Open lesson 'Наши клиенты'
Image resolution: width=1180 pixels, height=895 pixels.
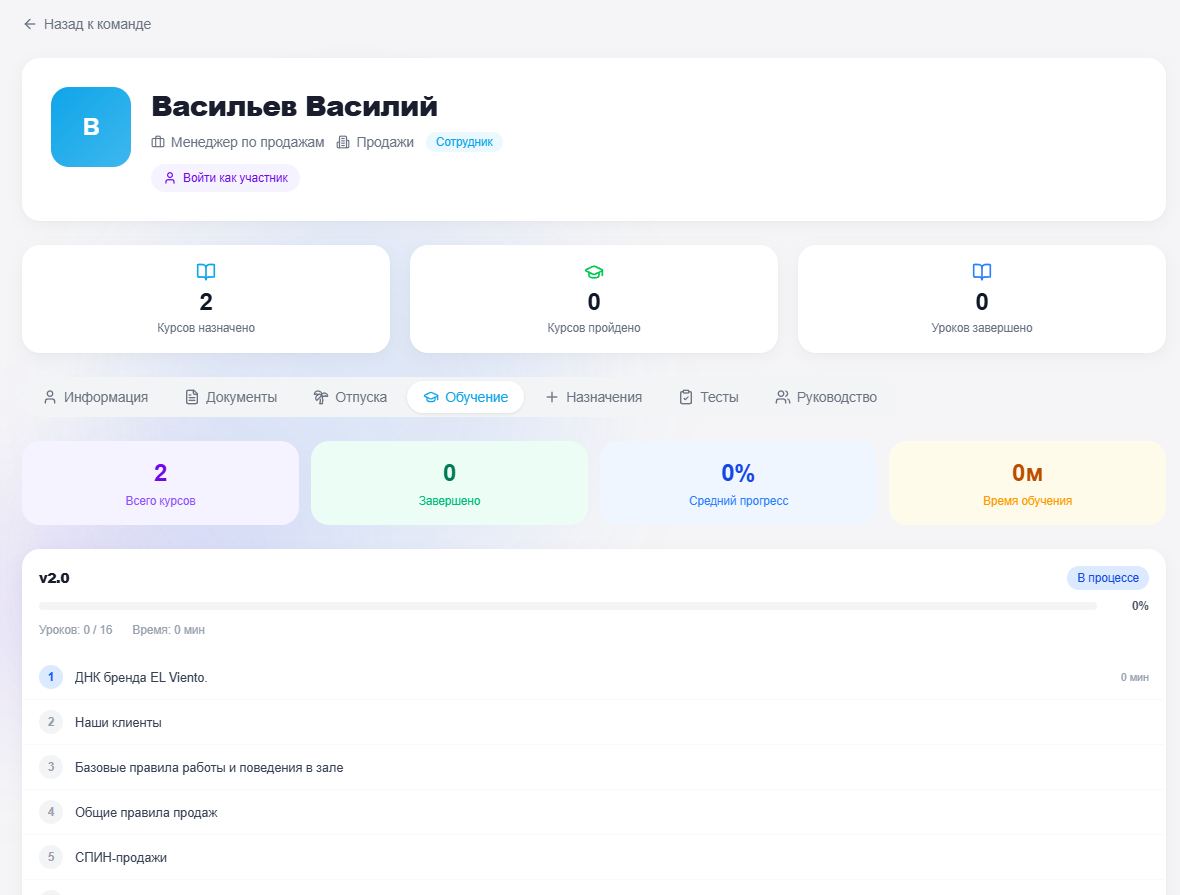point(594,723)
